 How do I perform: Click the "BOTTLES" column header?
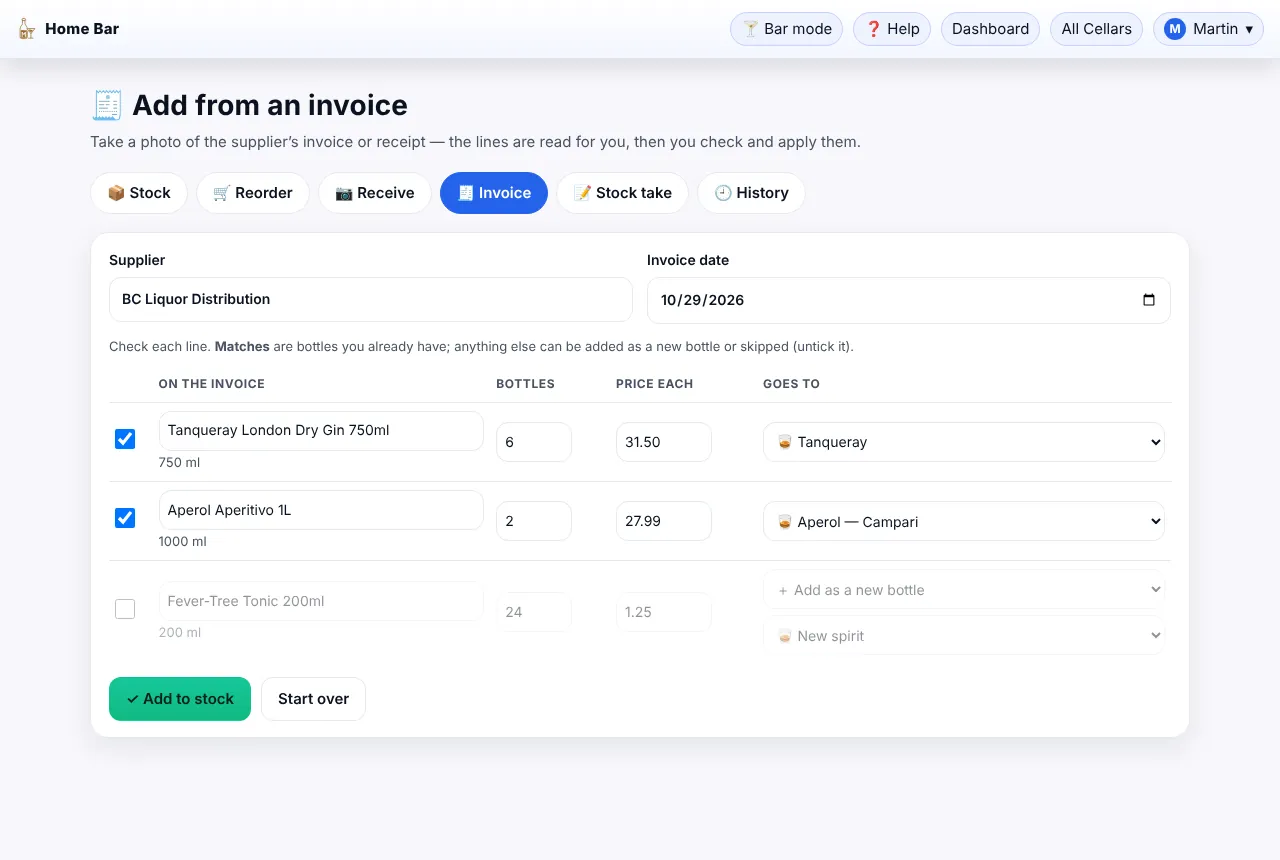[526, 384]
